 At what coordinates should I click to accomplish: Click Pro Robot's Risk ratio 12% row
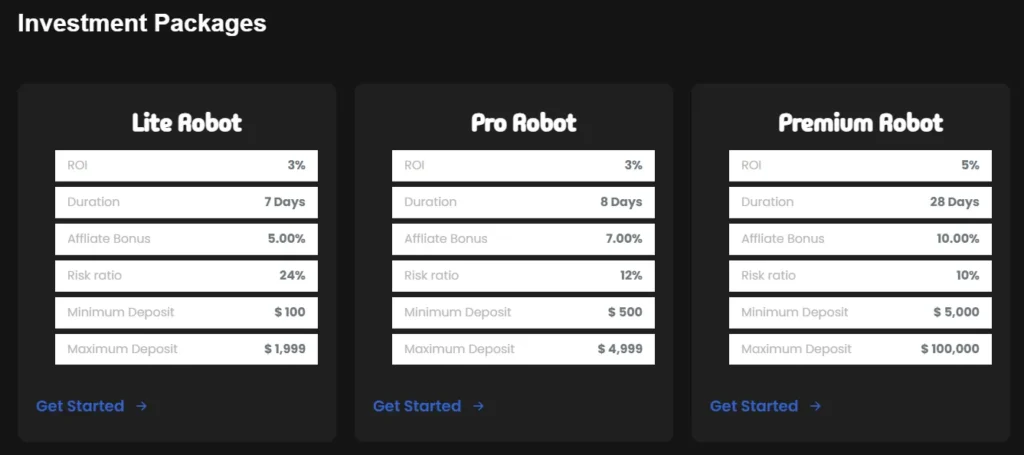(523, 275)
